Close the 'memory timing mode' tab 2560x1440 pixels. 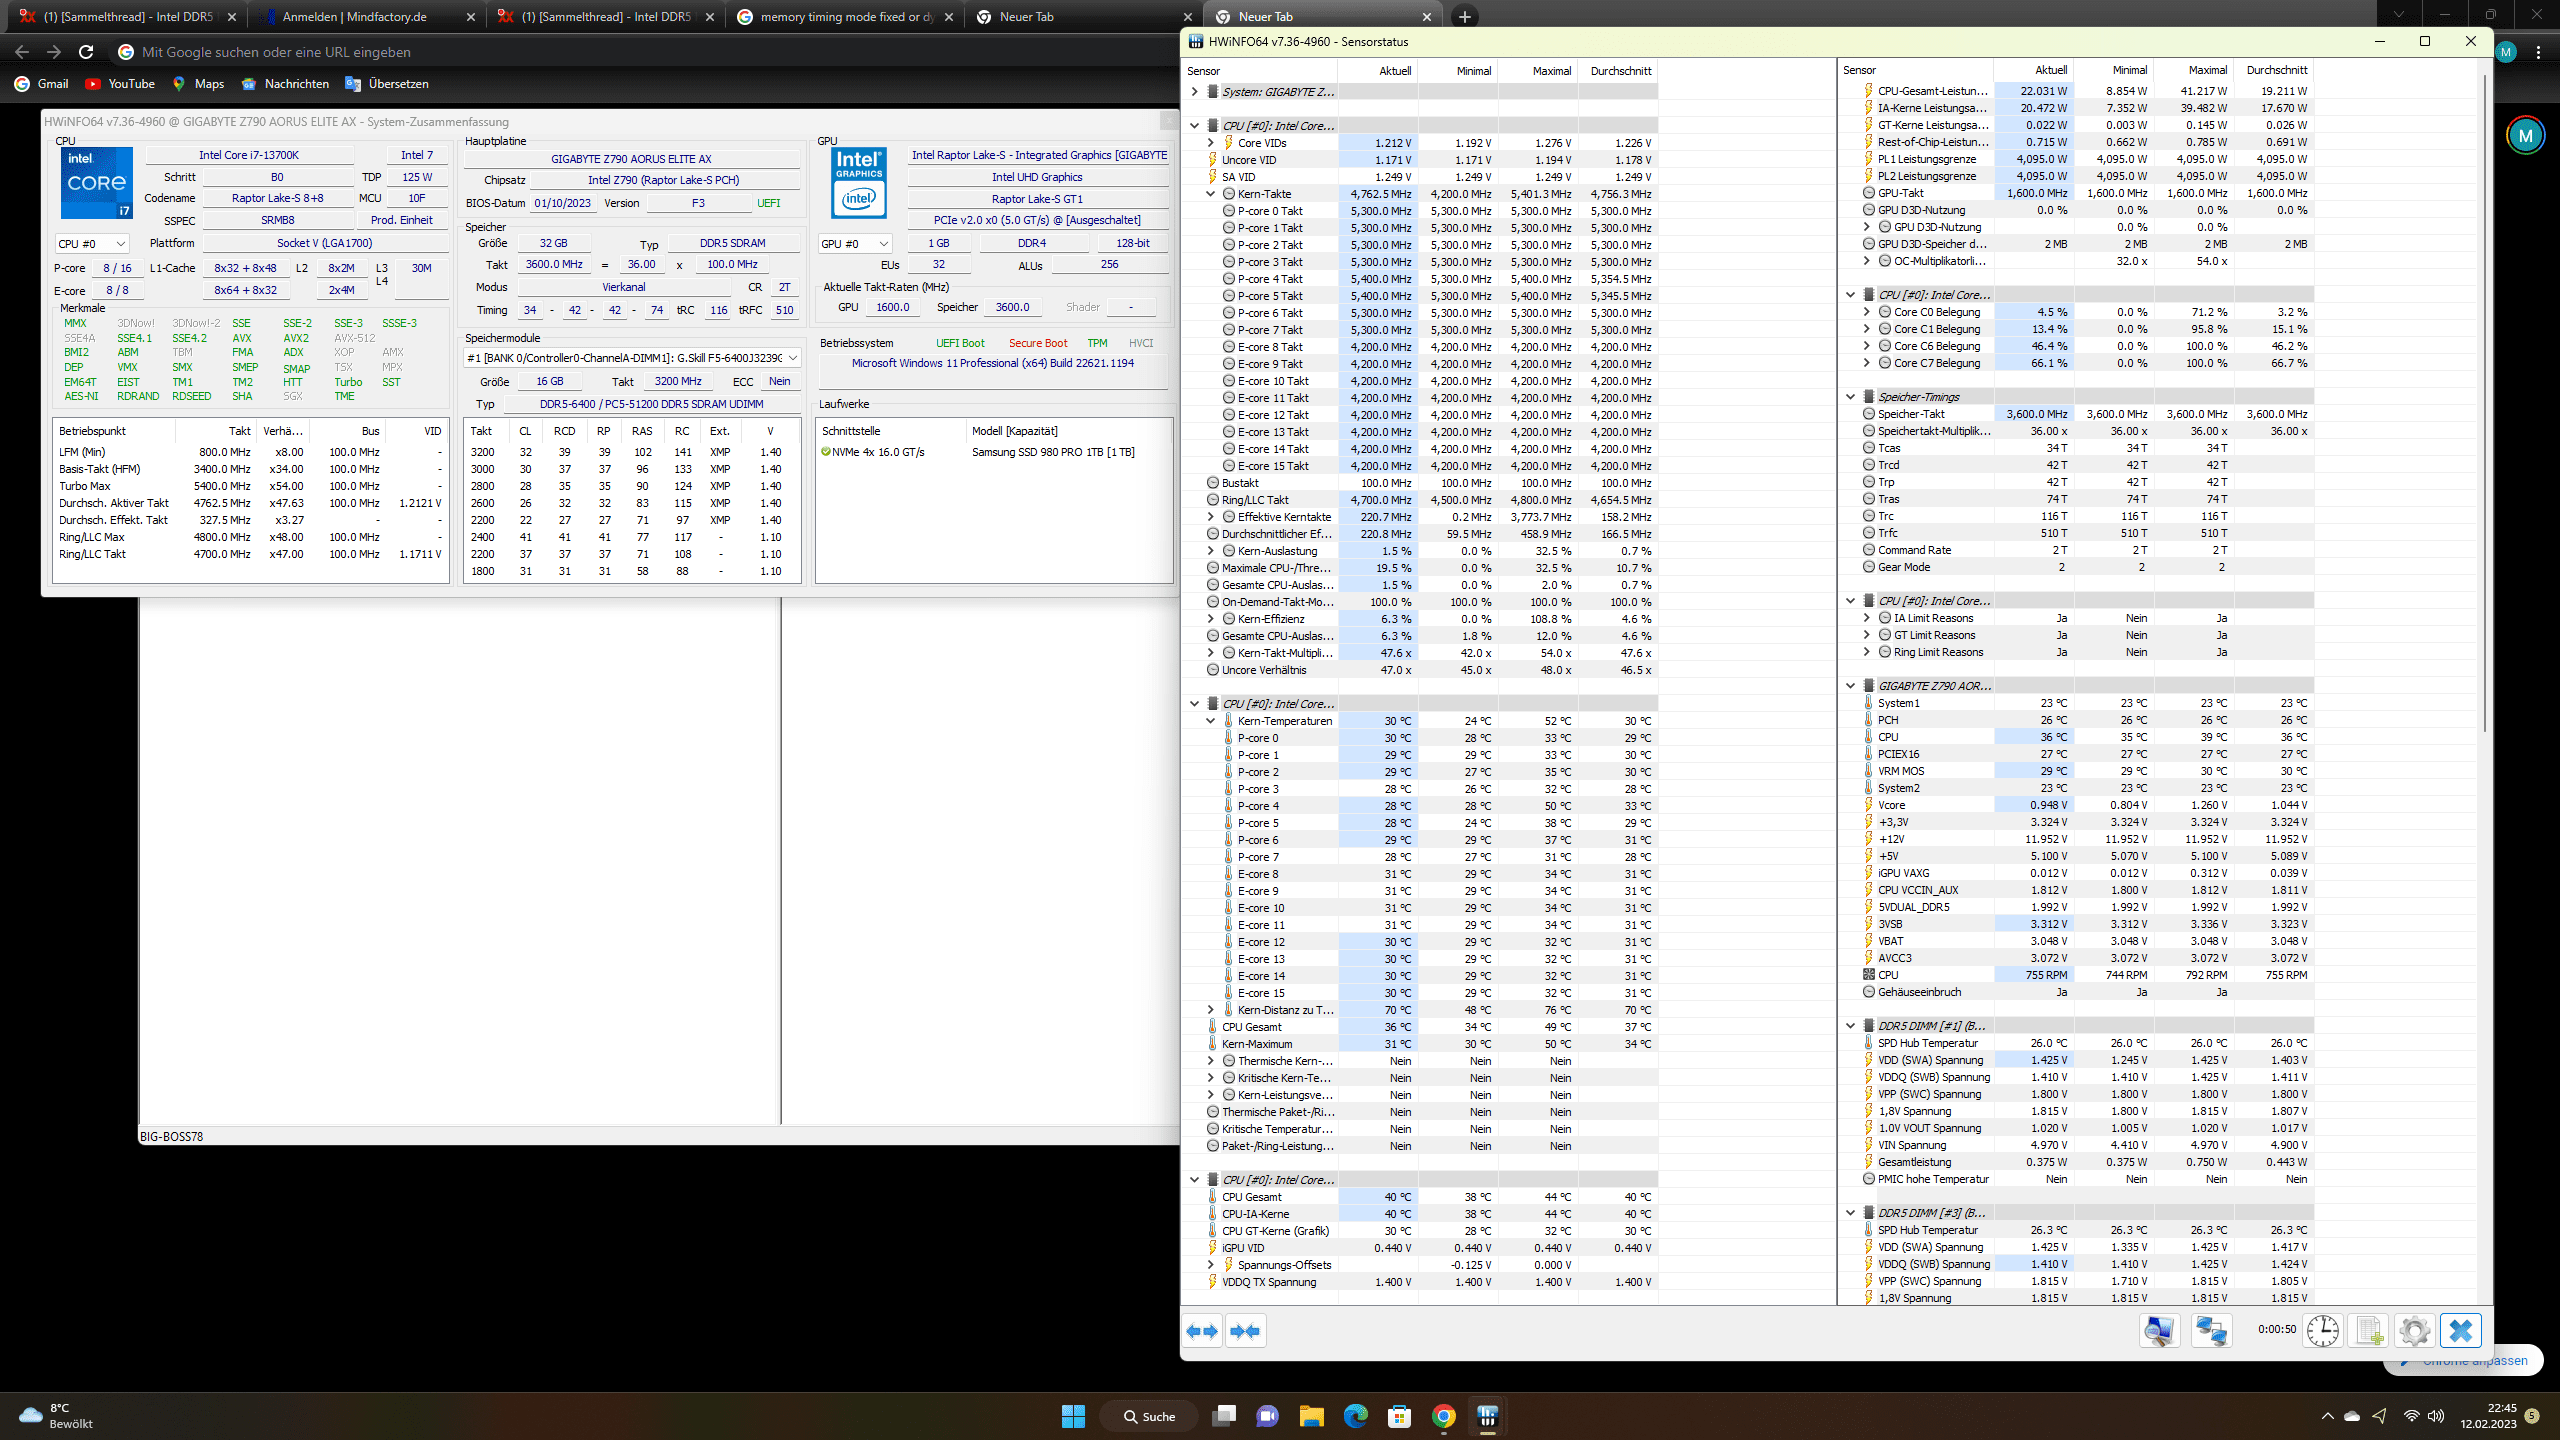point(949,17)
